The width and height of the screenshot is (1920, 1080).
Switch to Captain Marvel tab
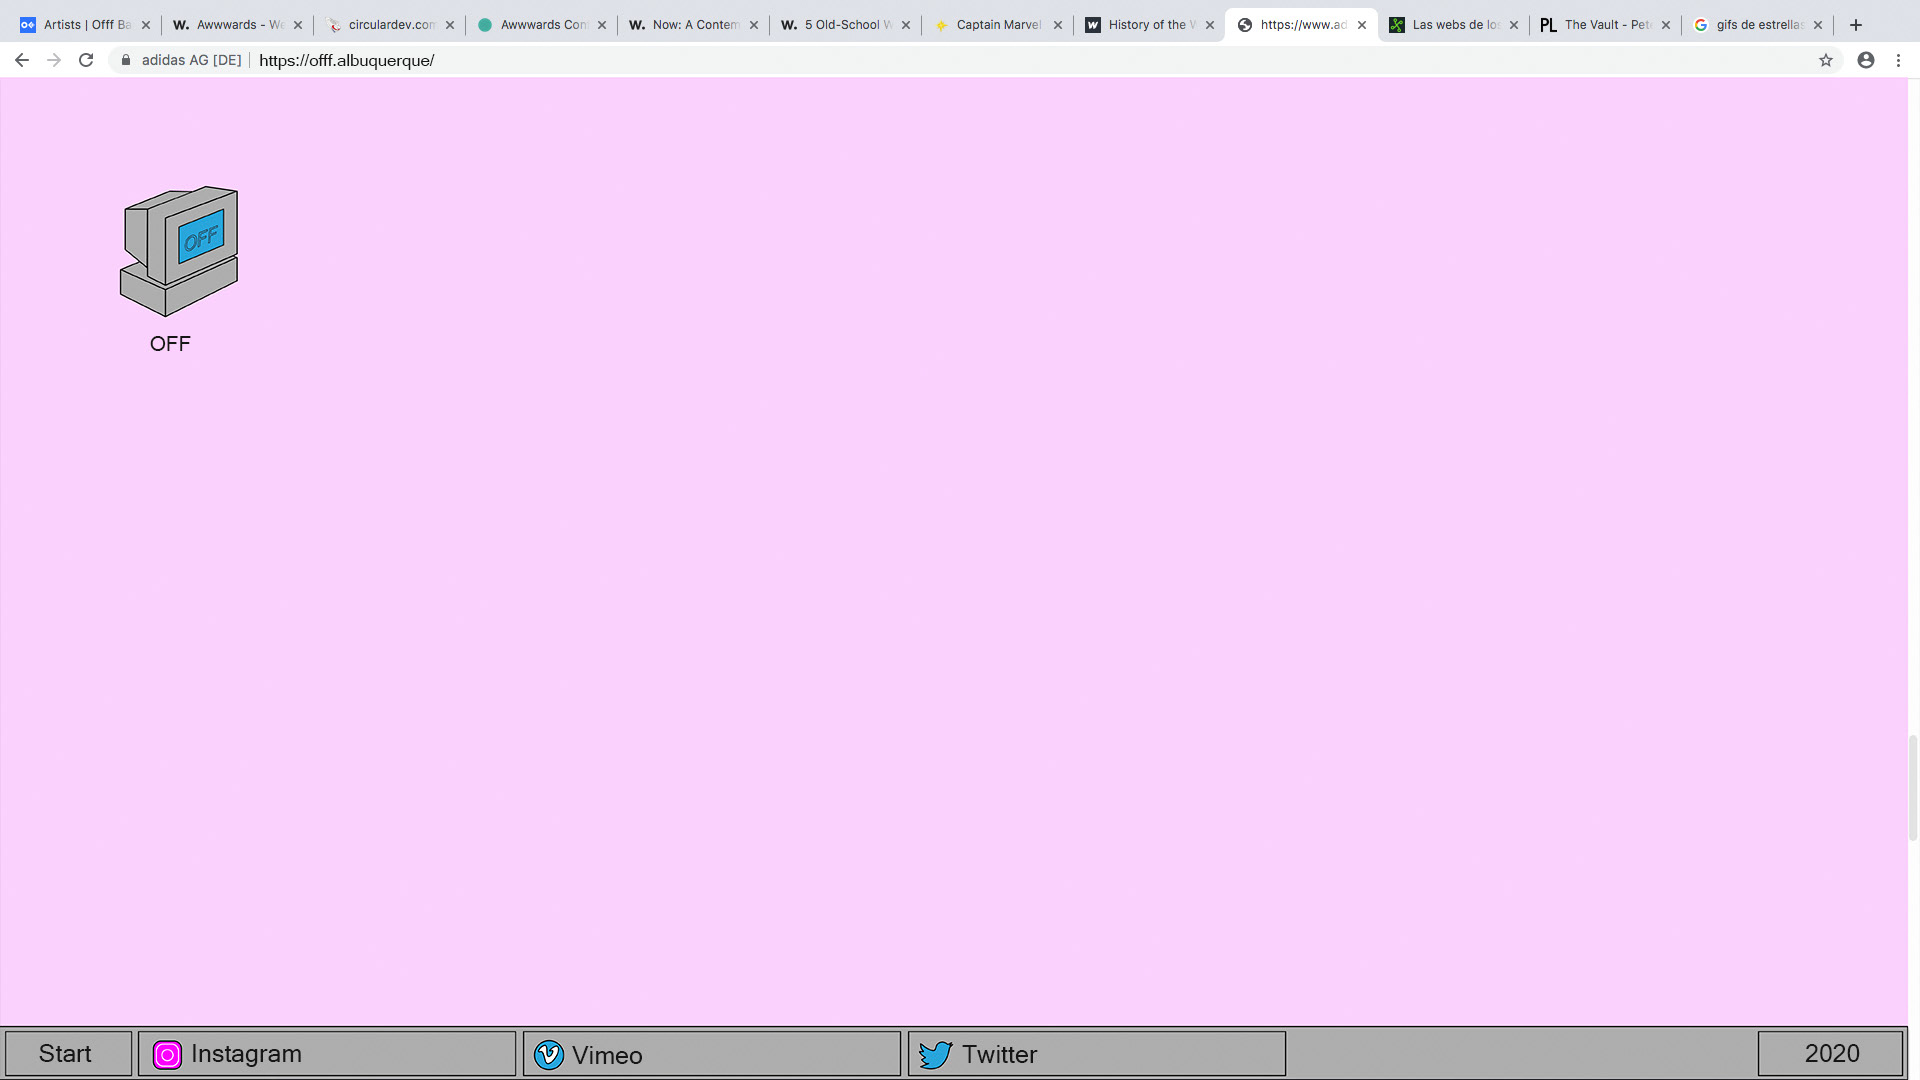[997, 25]
